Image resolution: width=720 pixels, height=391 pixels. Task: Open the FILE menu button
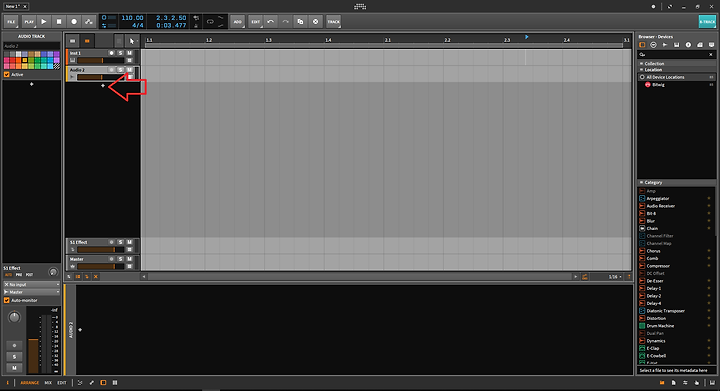pos(11,22)
